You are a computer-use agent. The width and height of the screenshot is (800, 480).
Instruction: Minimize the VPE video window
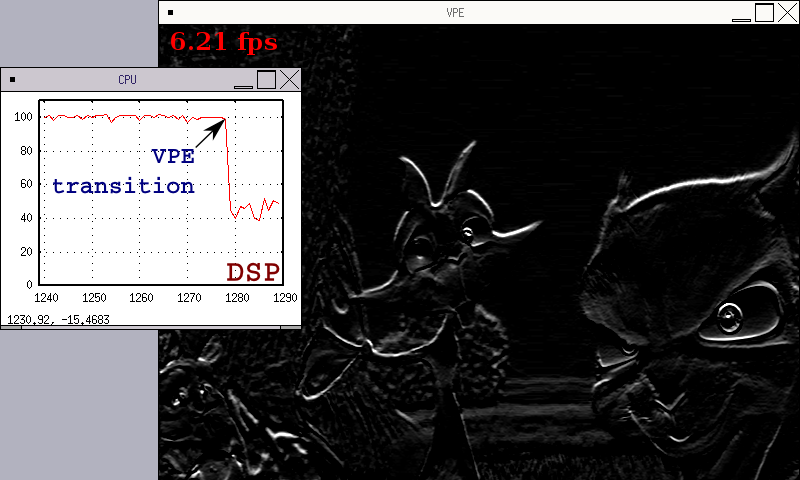741,13
